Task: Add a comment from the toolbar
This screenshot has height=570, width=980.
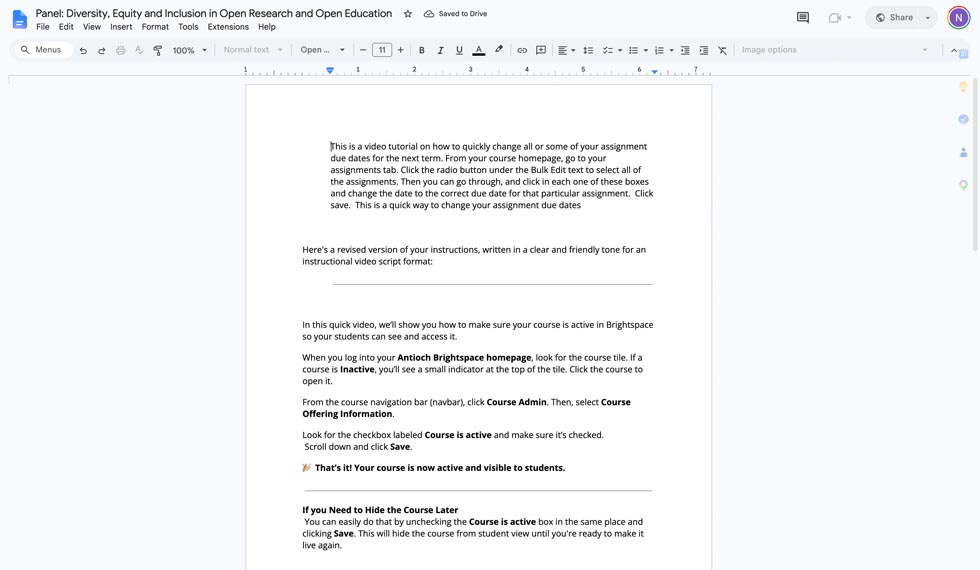Action: [541, 50]
